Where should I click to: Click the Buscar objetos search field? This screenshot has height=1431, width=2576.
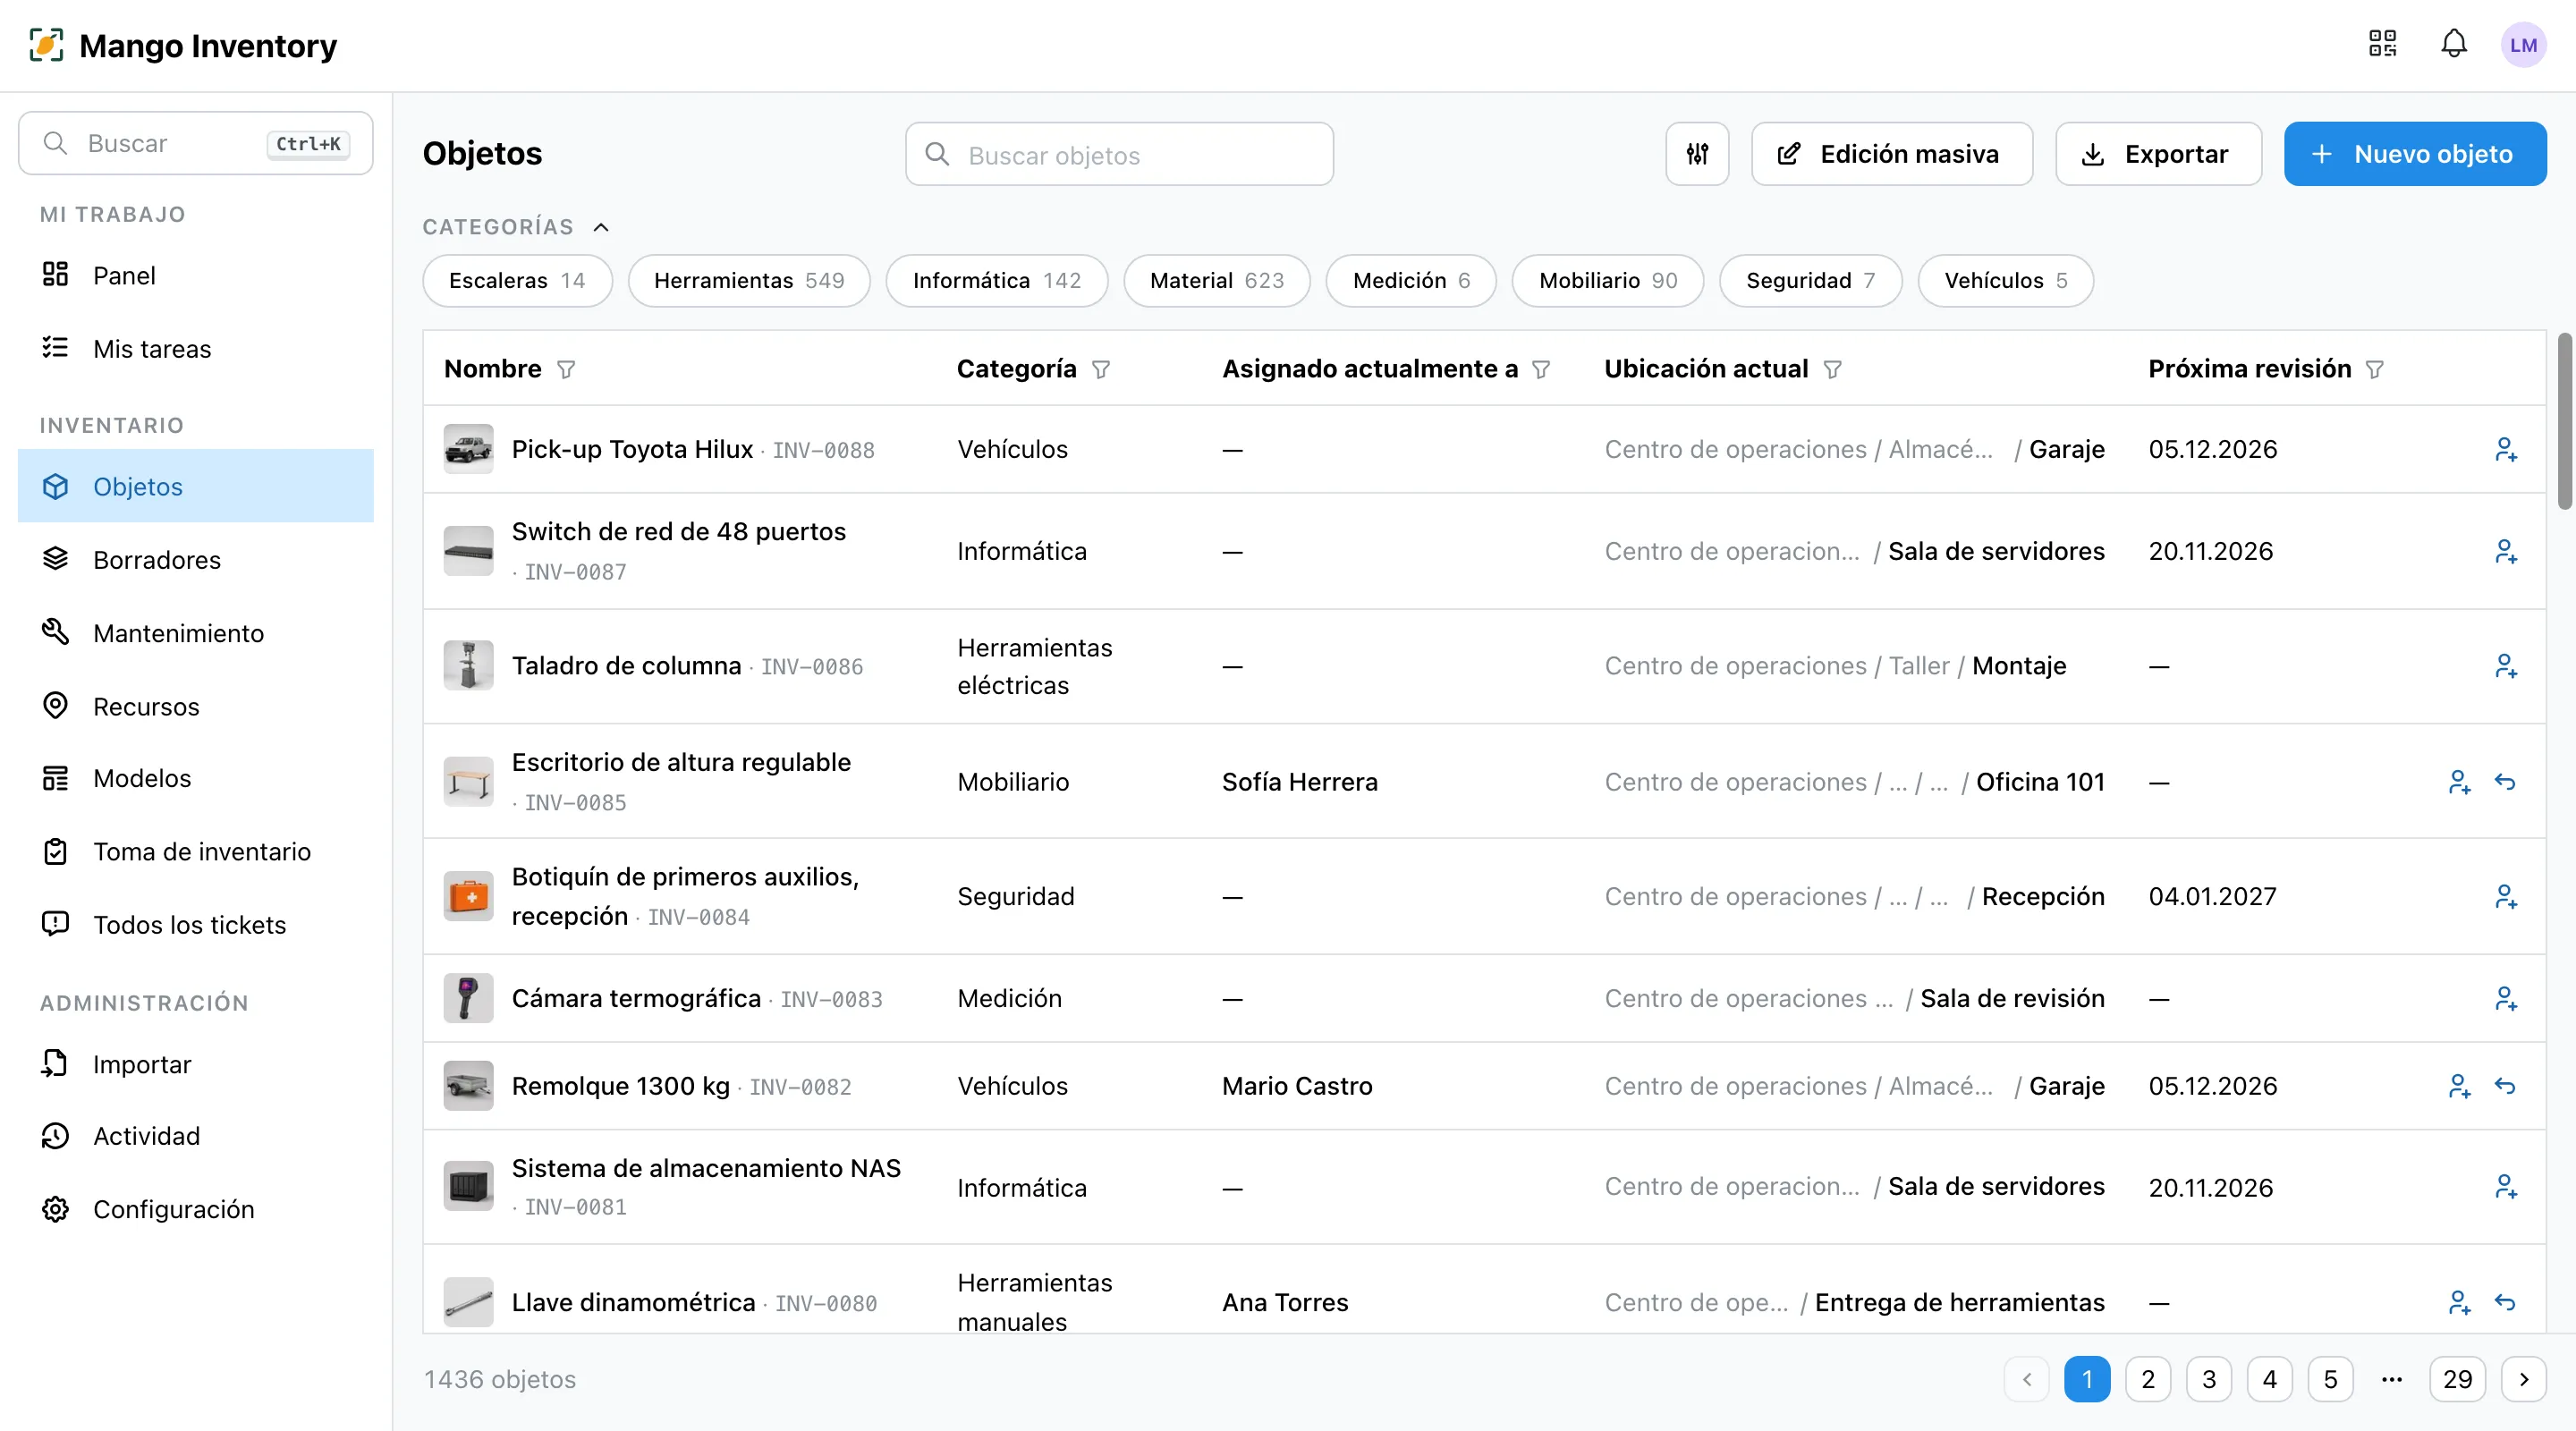pos(1119,154)
